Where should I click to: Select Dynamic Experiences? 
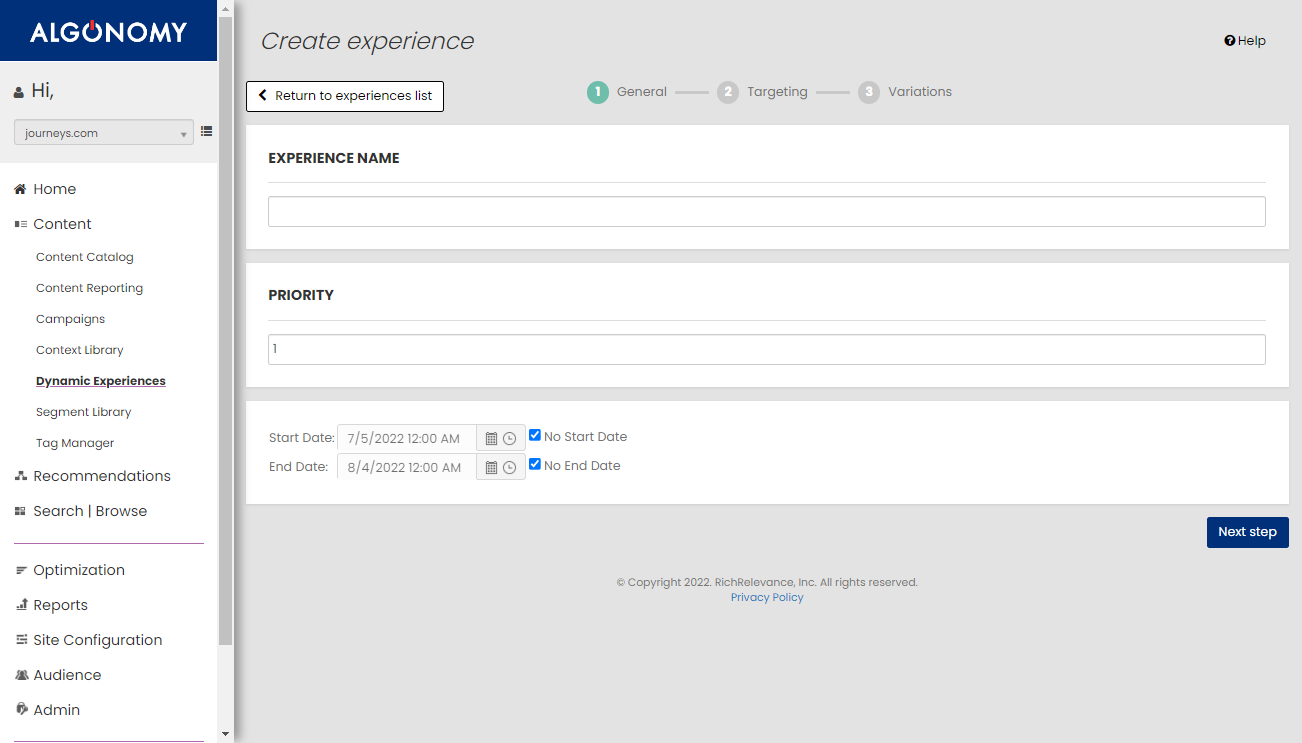[101, 381]
